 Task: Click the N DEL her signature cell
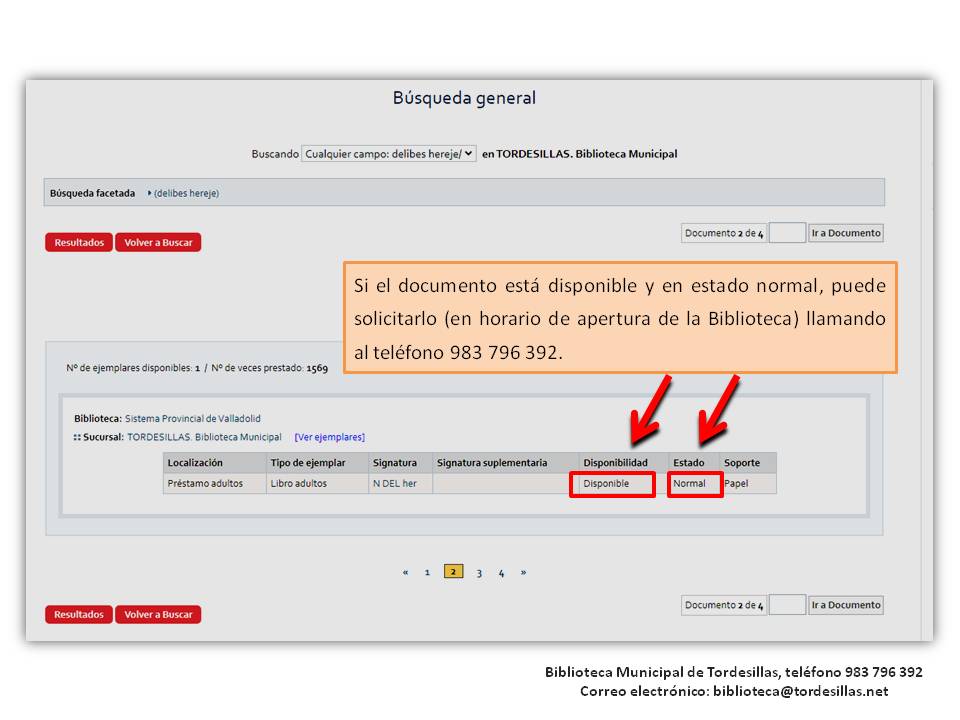tap(400, 484)
